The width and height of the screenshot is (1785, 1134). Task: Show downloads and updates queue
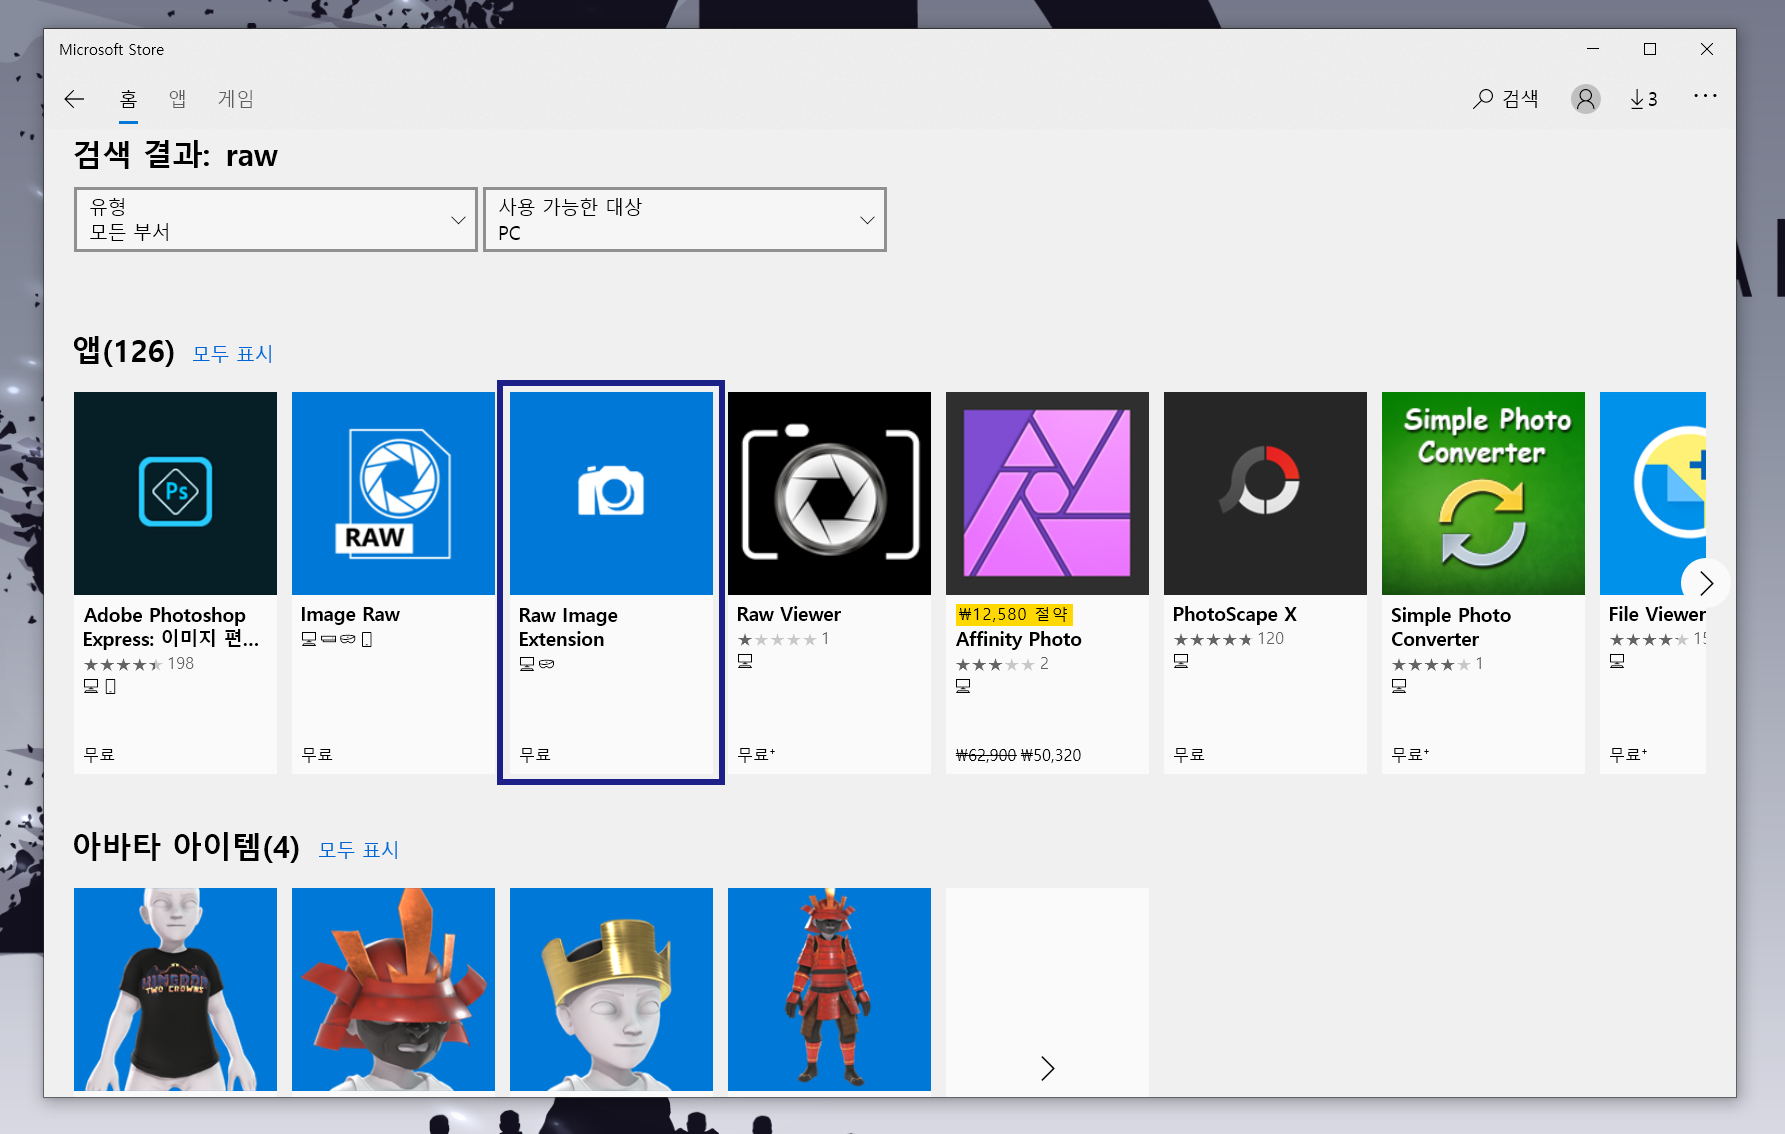(1644, 99)
